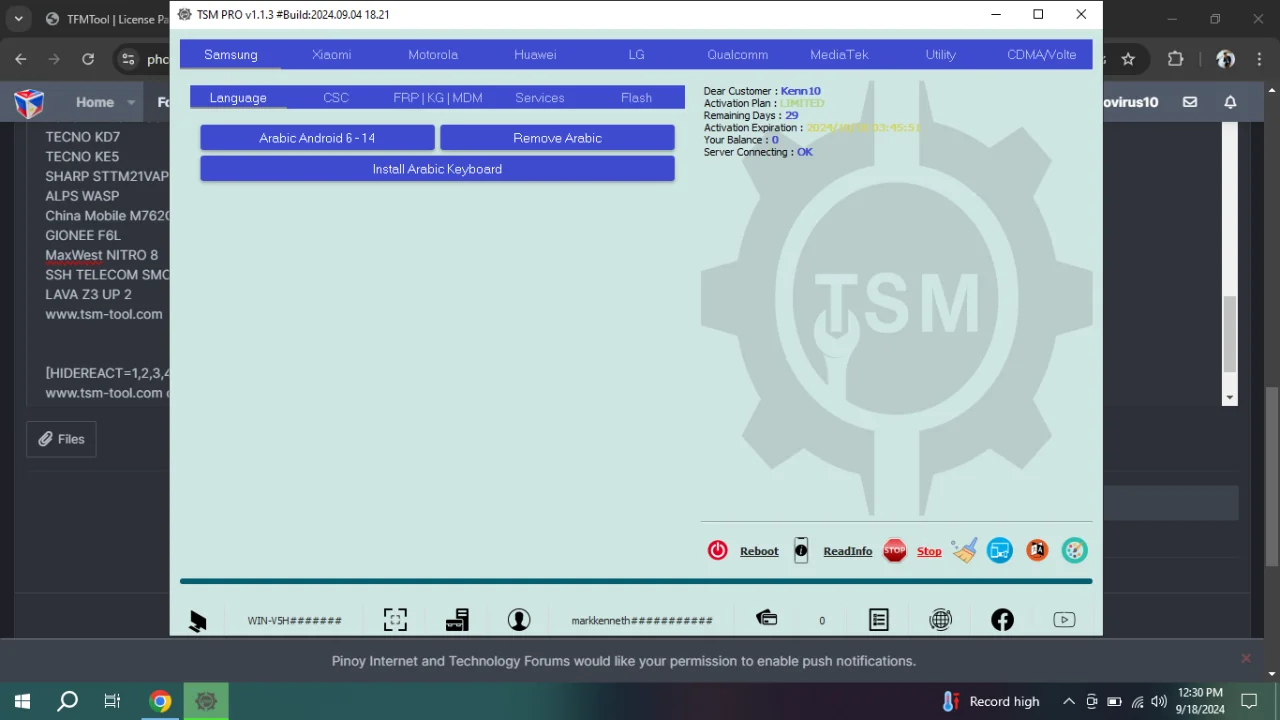The height and width of the screenshot is (720, 1280).
Task: Click the orange language translate icon
Action: [x=1037, y=550]
